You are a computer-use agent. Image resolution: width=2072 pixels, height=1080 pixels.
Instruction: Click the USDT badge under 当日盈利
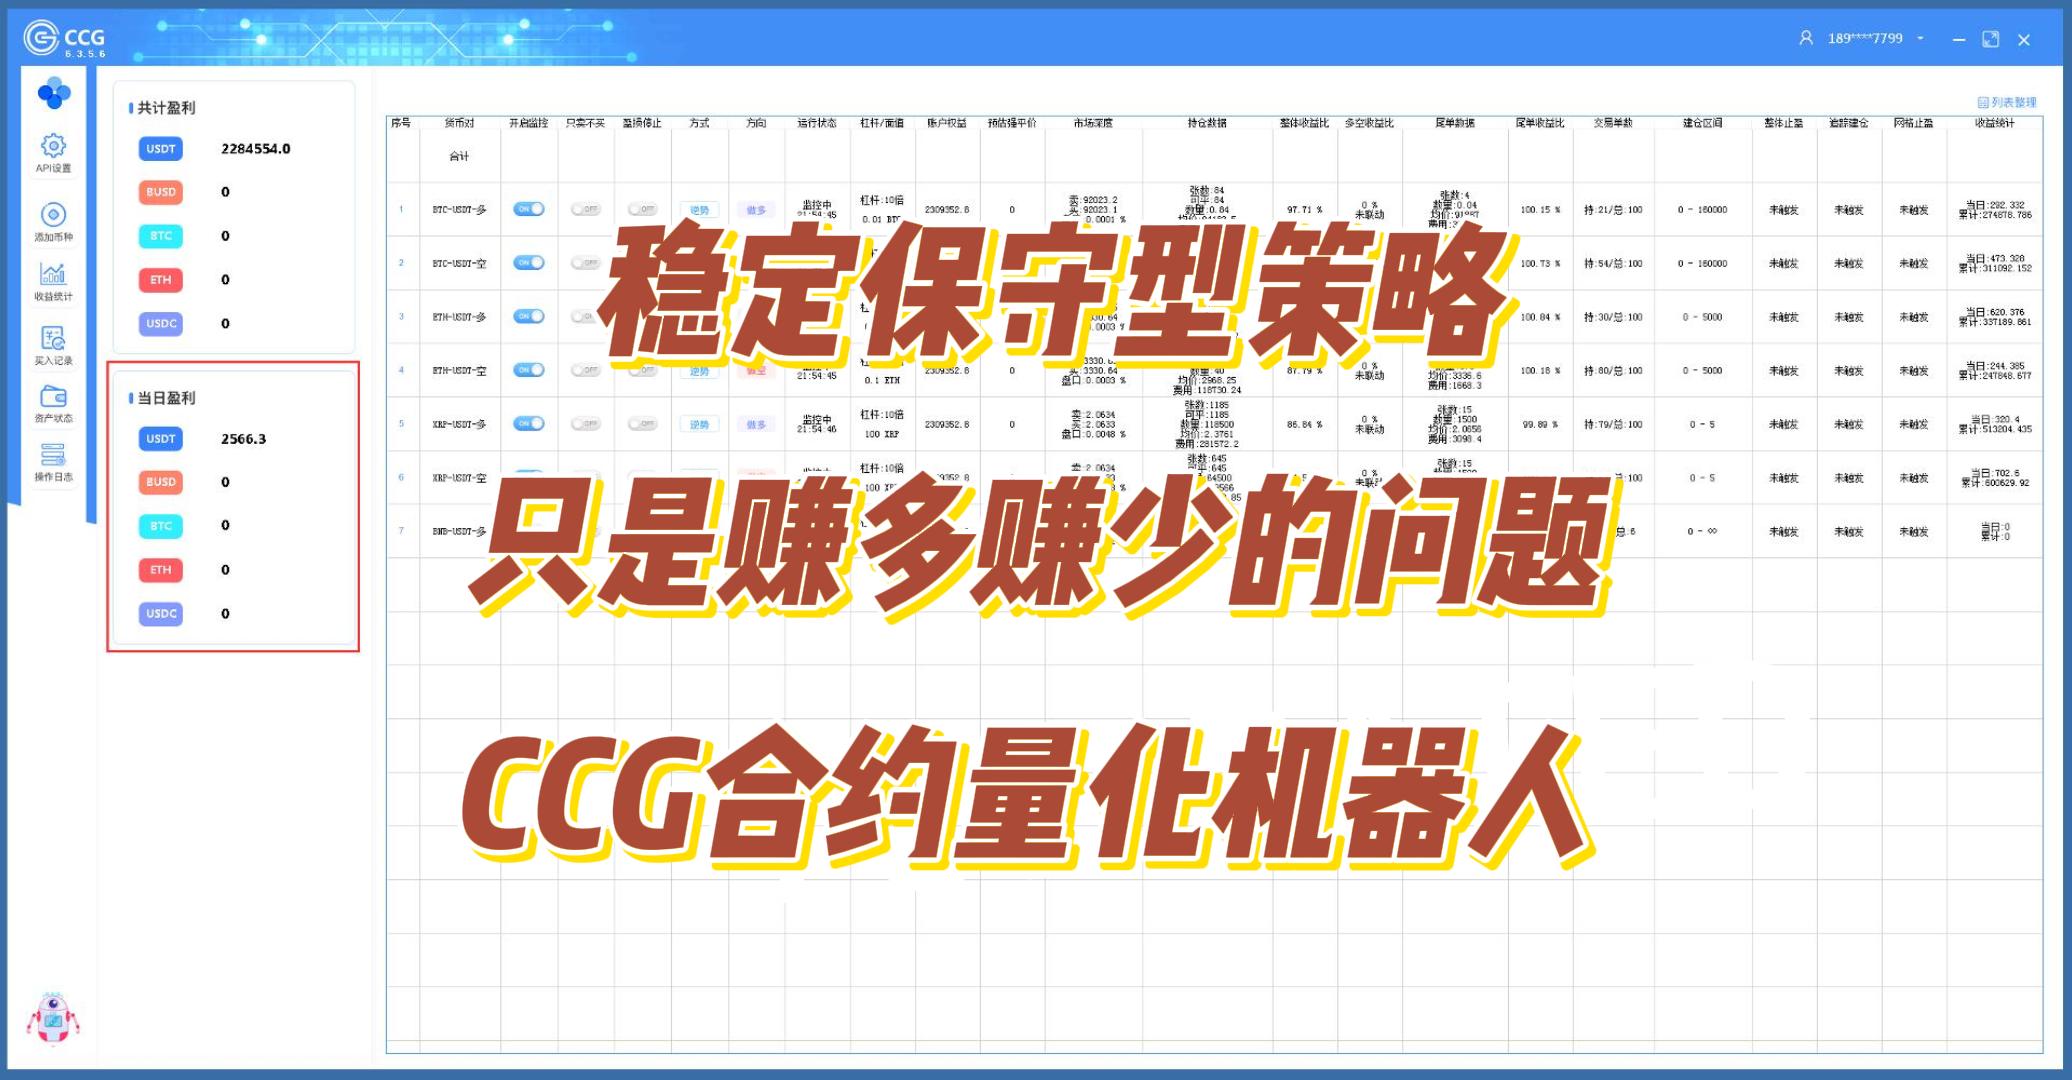coord(161,438)
